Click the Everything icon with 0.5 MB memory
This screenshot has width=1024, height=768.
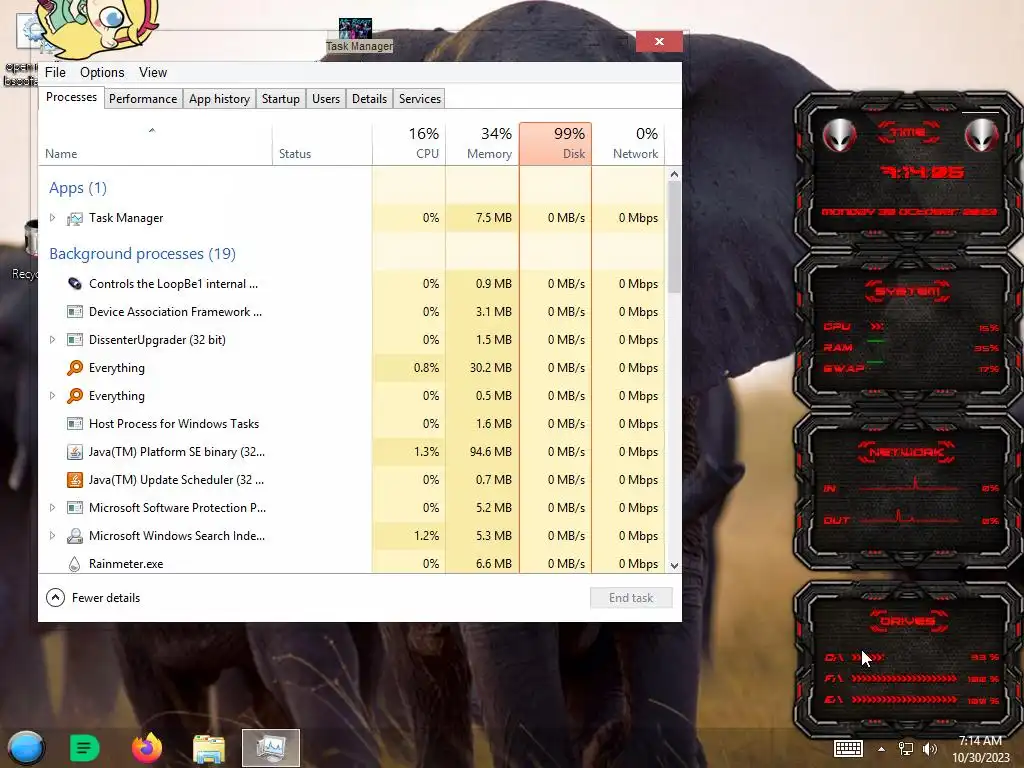[75, 396]
